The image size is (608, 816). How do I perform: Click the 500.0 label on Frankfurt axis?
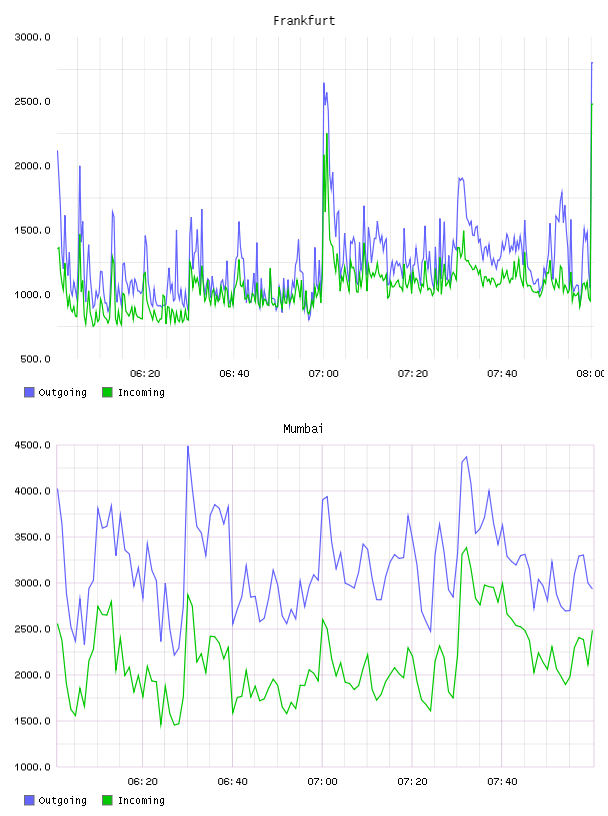click(x=35, y=359)
